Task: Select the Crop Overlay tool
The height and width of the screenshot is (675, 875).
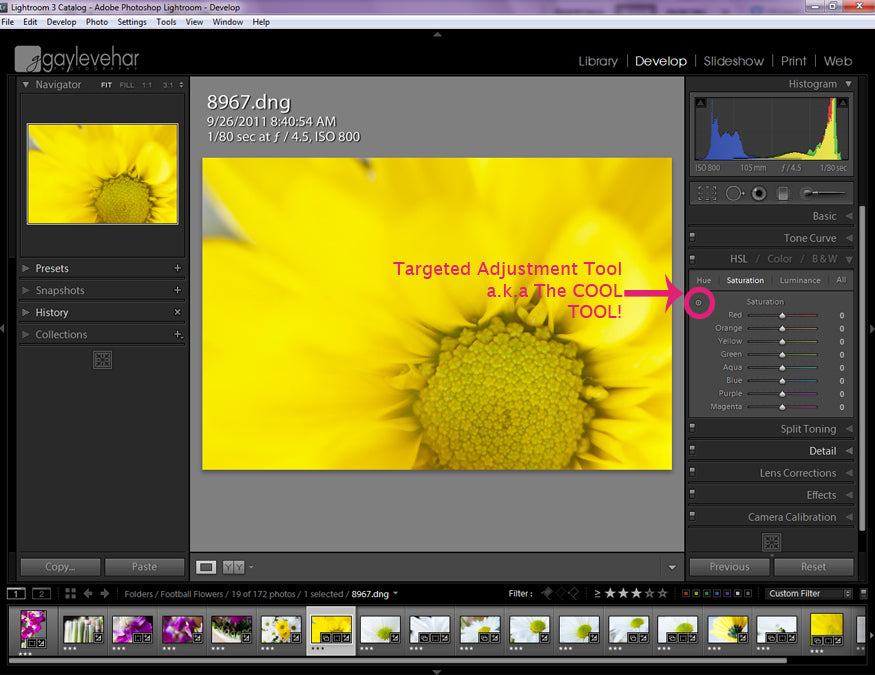Action: click(707, 193)
